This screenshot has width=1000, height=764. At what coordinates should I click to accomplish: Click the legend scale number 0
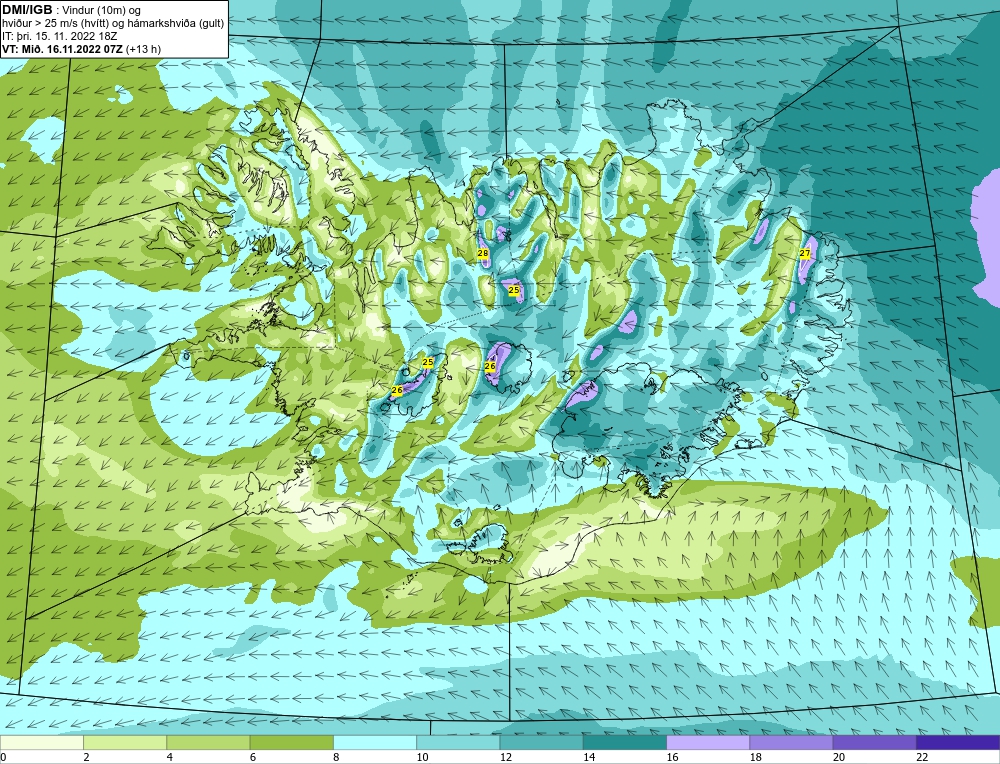3,758
